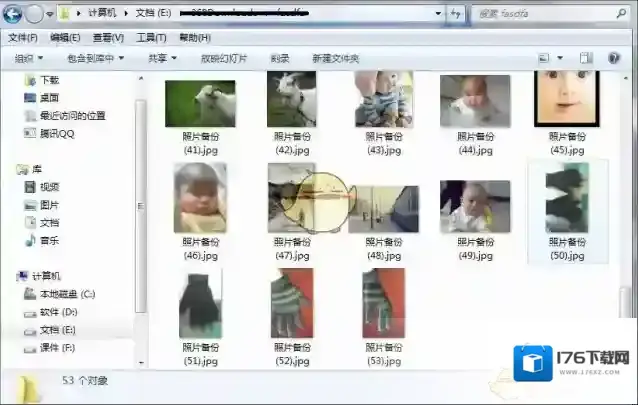
Task: Click the help question mark icon
Action: click(614, 58)
